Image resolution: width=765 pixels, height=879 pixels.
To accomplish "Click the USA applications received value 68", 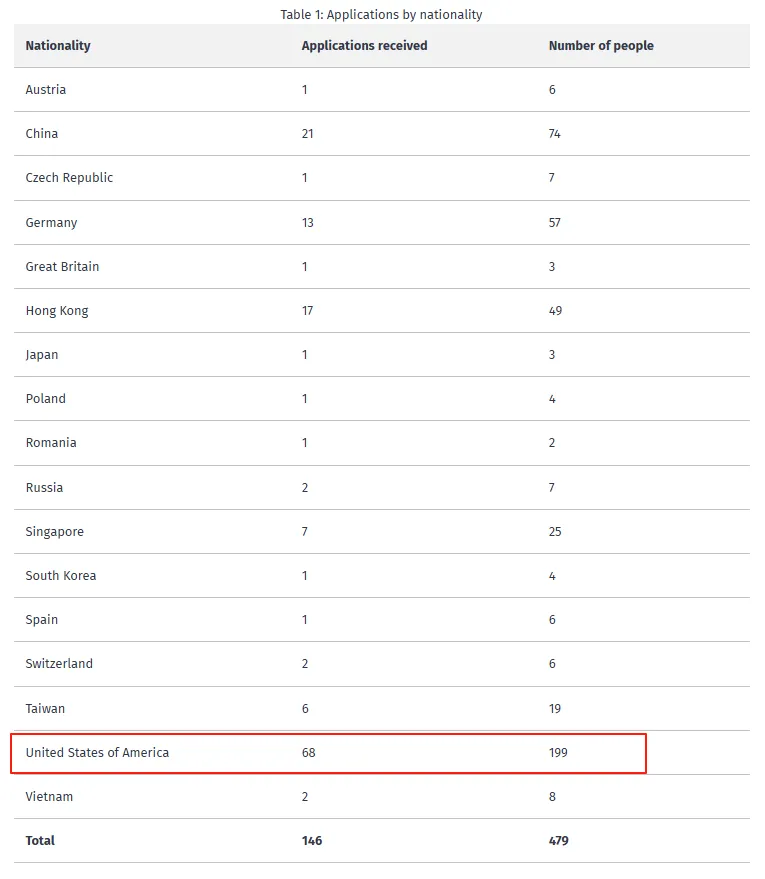I will (308, 753).
